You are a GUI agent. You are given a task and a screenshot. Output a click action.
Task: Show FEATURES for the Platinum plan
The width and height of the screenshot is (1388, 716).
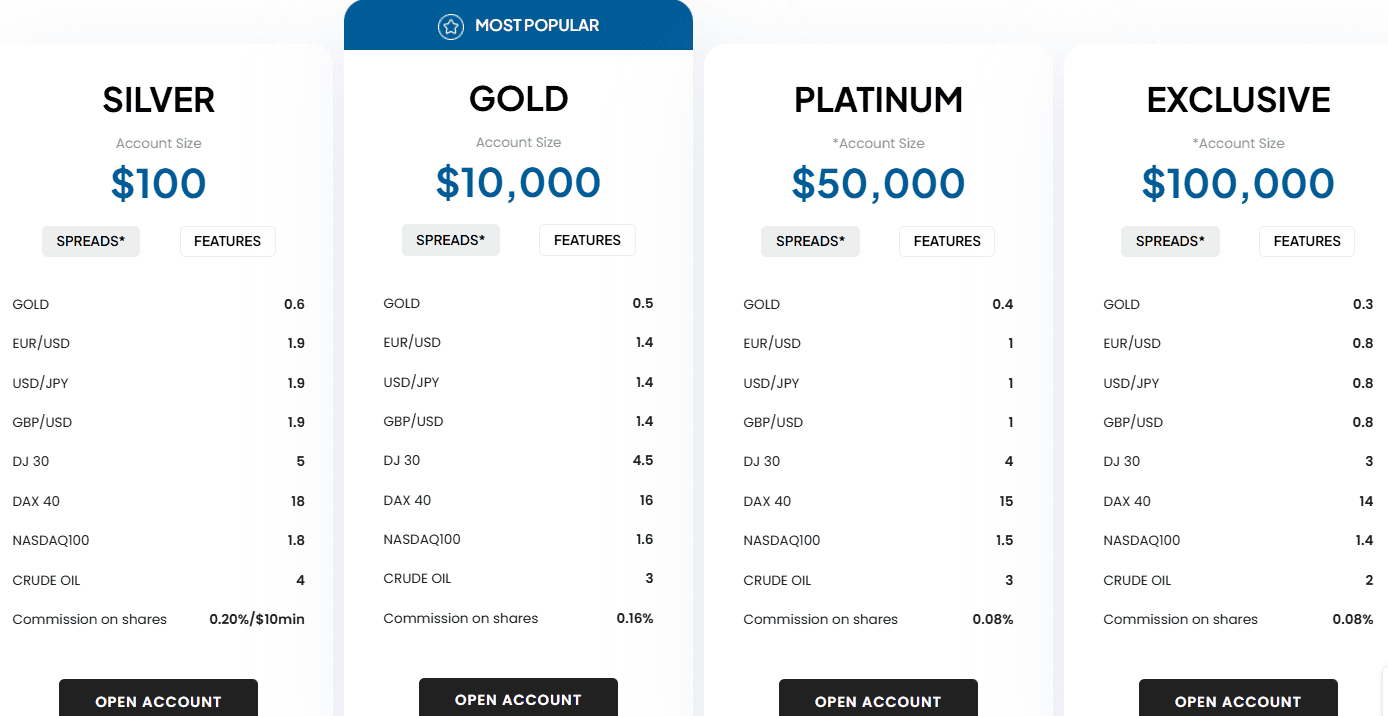pos(946,241)
